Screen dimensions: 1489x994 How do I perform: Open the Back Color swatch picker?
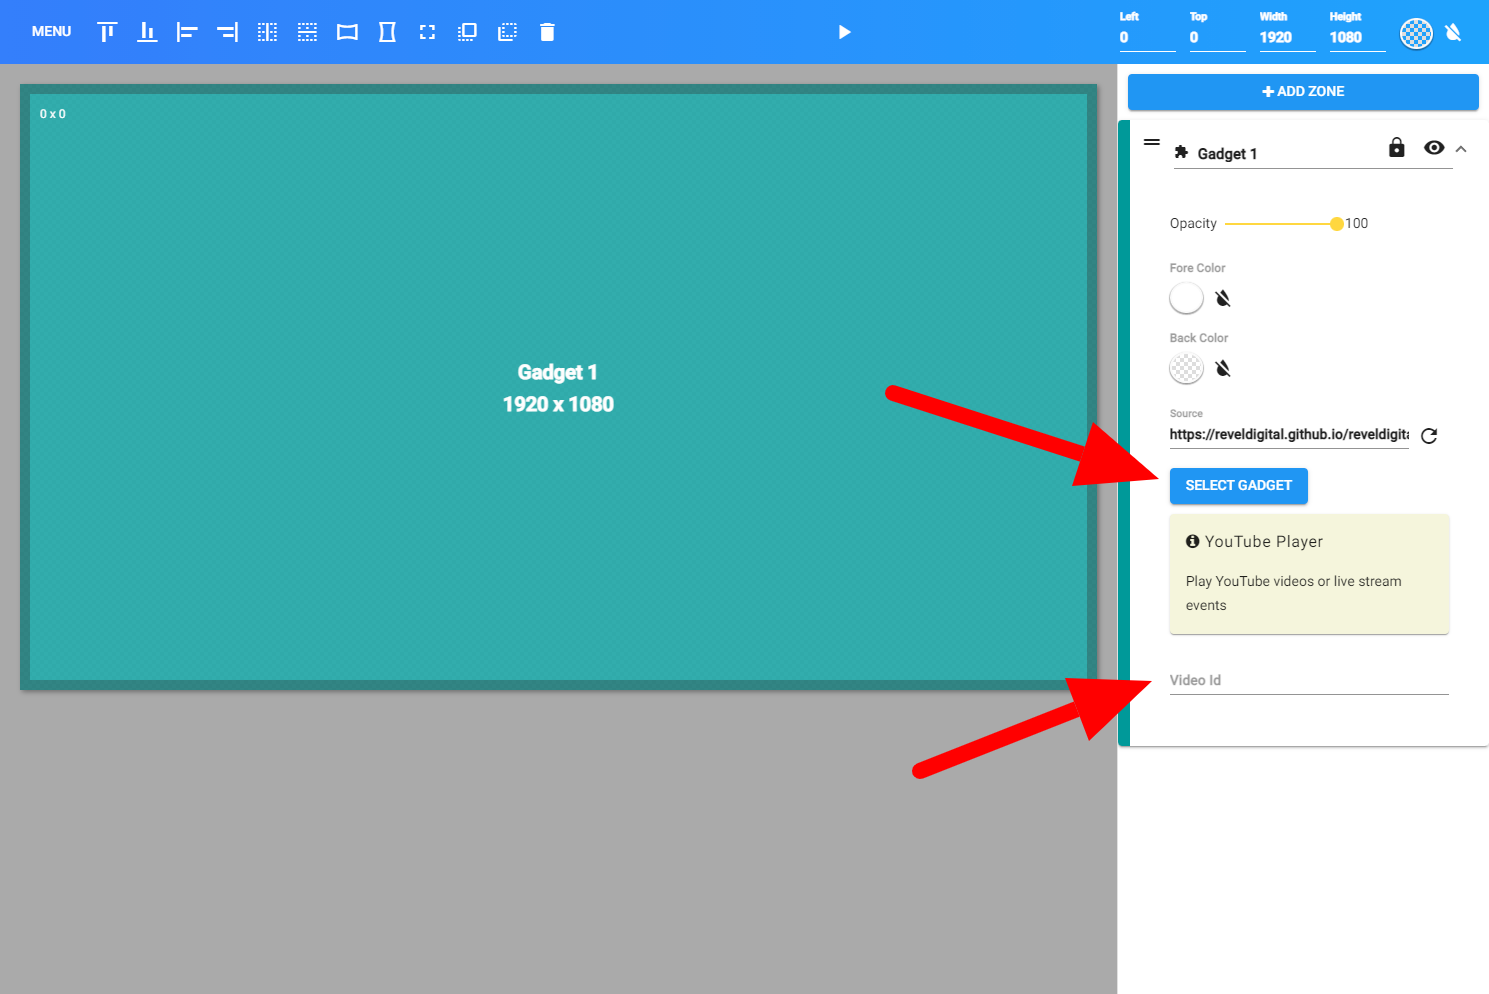pos(1186,369)
